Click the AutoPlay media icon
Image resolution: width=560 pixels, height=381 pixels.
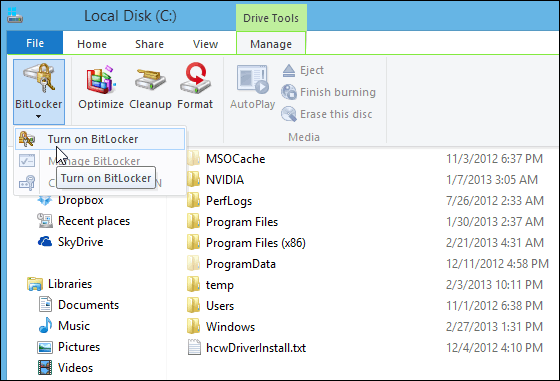[252, 79]
